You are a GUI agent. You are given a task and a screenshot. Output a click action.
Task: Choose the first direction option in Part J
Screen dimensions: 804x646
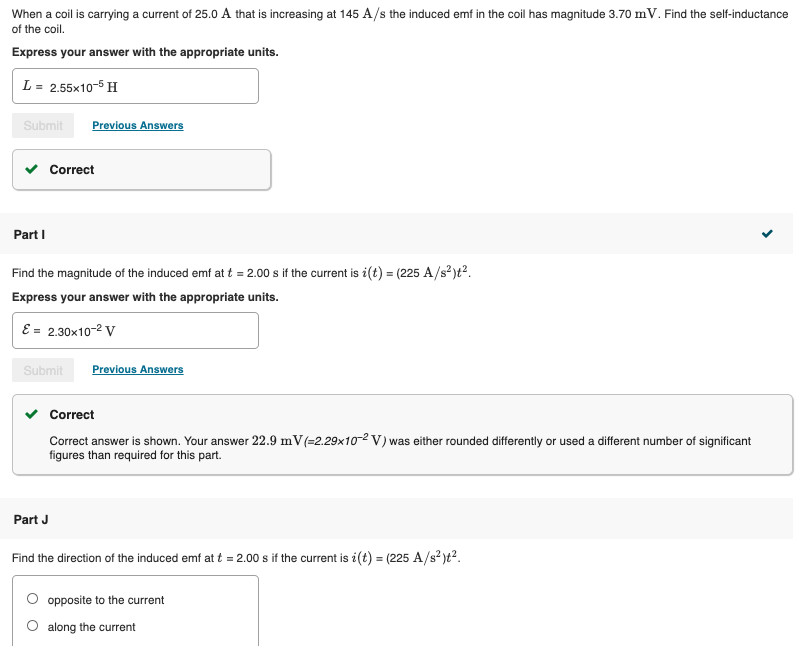(32, 598)
